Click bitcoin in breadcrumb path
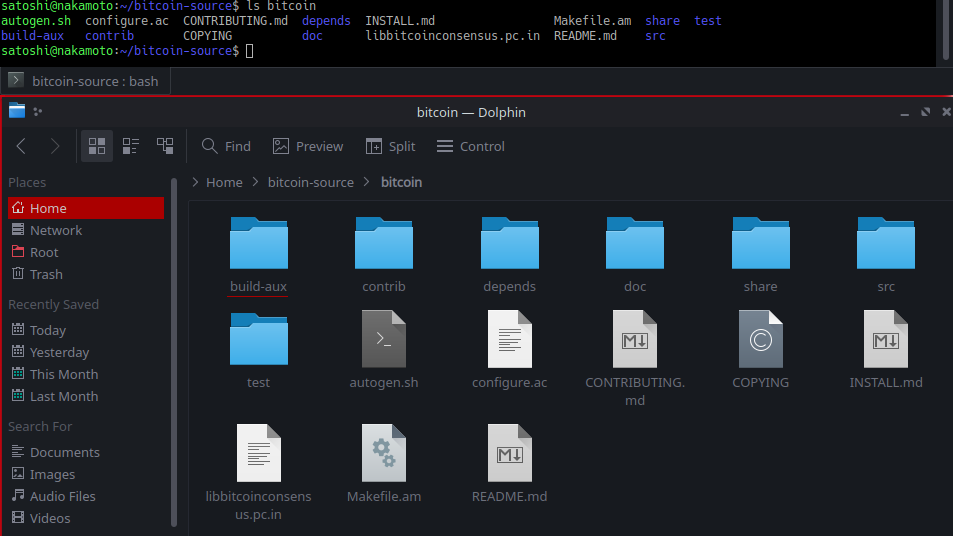 401,182
